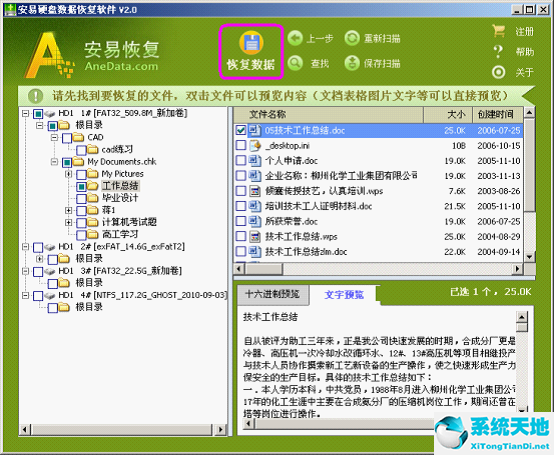Screen dimensions: 554x455
Task: Click the 文件名称 column header
Action: click(x=329, y=114)
